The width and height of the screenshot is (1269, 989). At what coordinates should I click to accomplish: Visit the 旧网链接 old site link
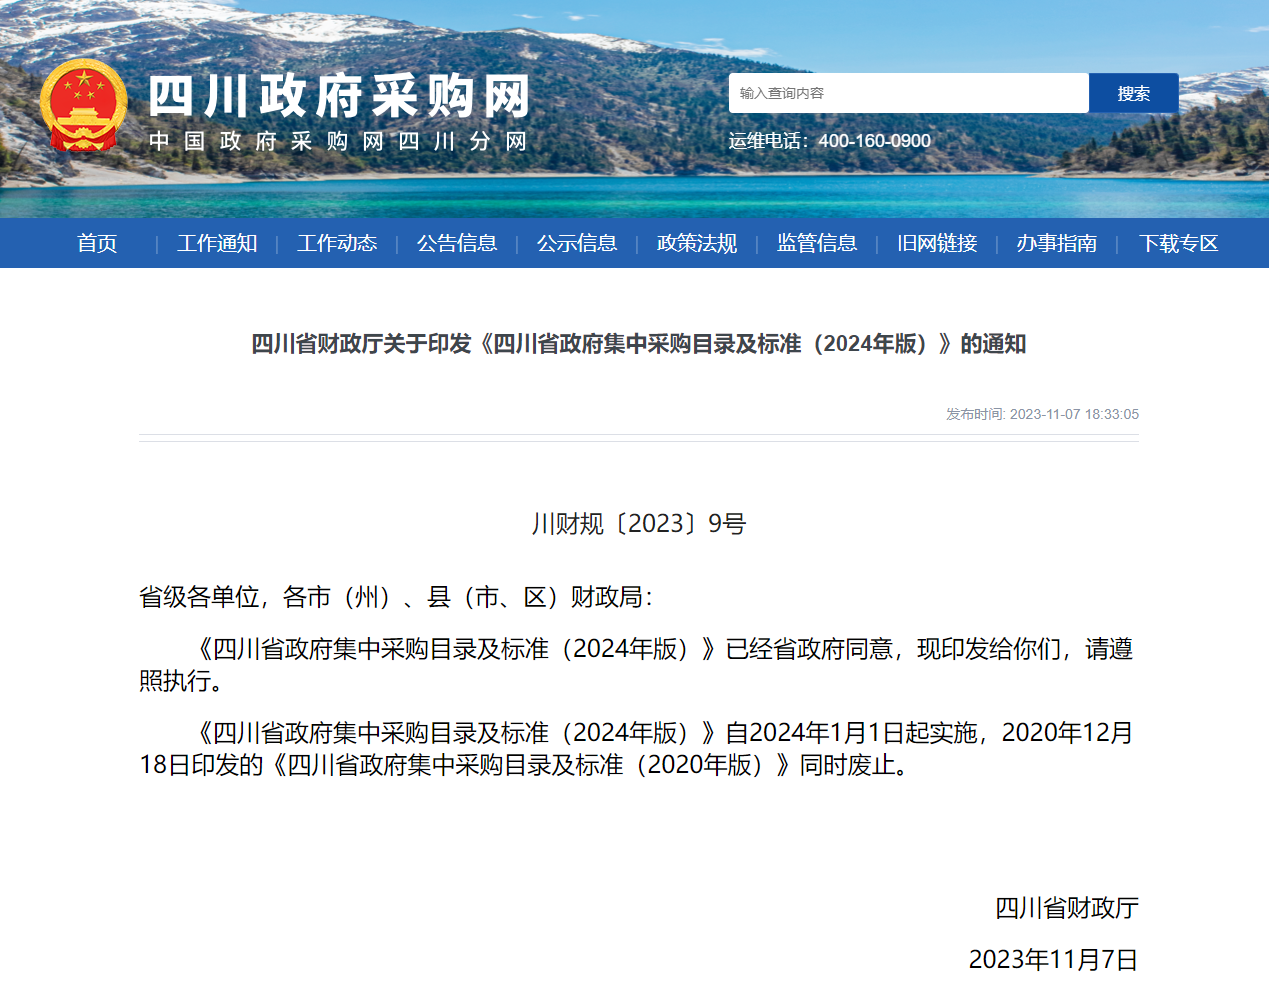937,243
